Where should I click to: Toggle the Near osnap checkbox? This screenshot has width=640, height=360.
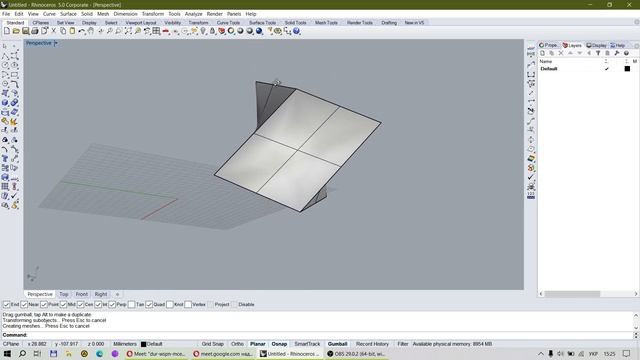coord(24,304)
